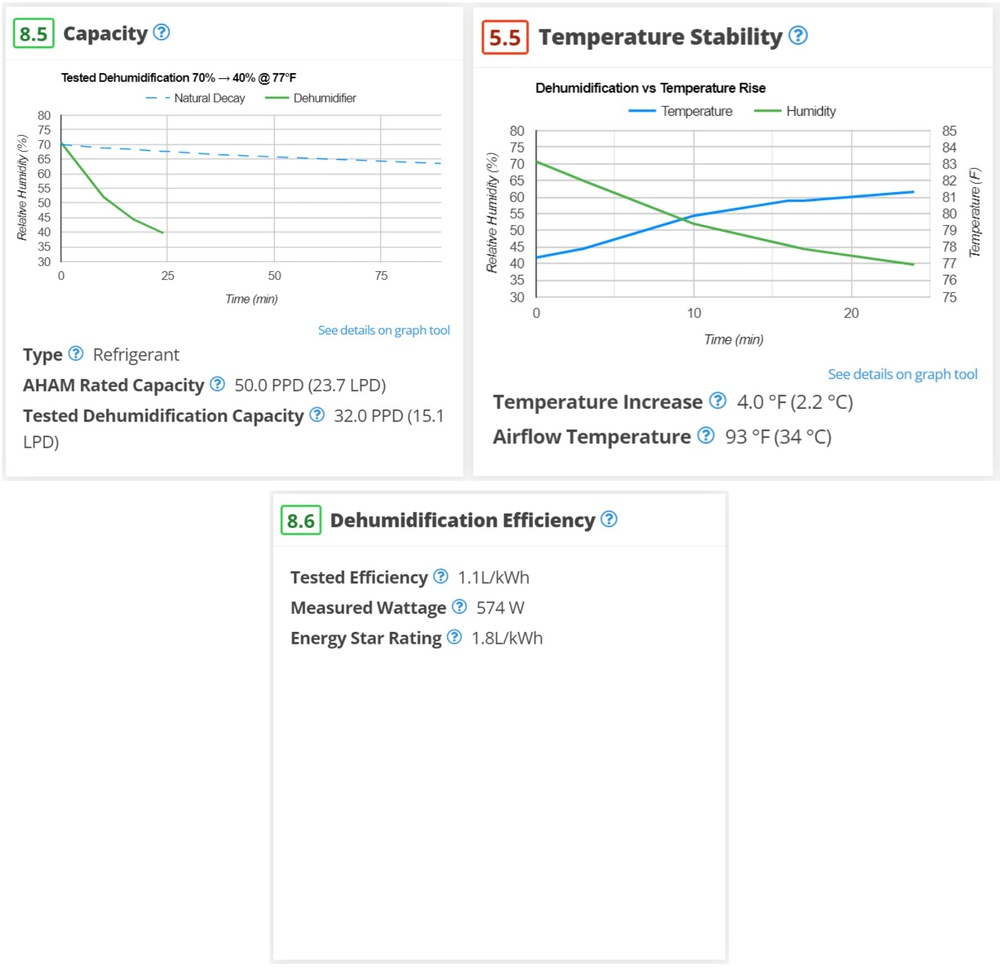The height and width of the screenshot is (967, 1000).
Task: Click the 8.6 Dehumidification Efficiency score badge
Action: click(x=301, y=520)
